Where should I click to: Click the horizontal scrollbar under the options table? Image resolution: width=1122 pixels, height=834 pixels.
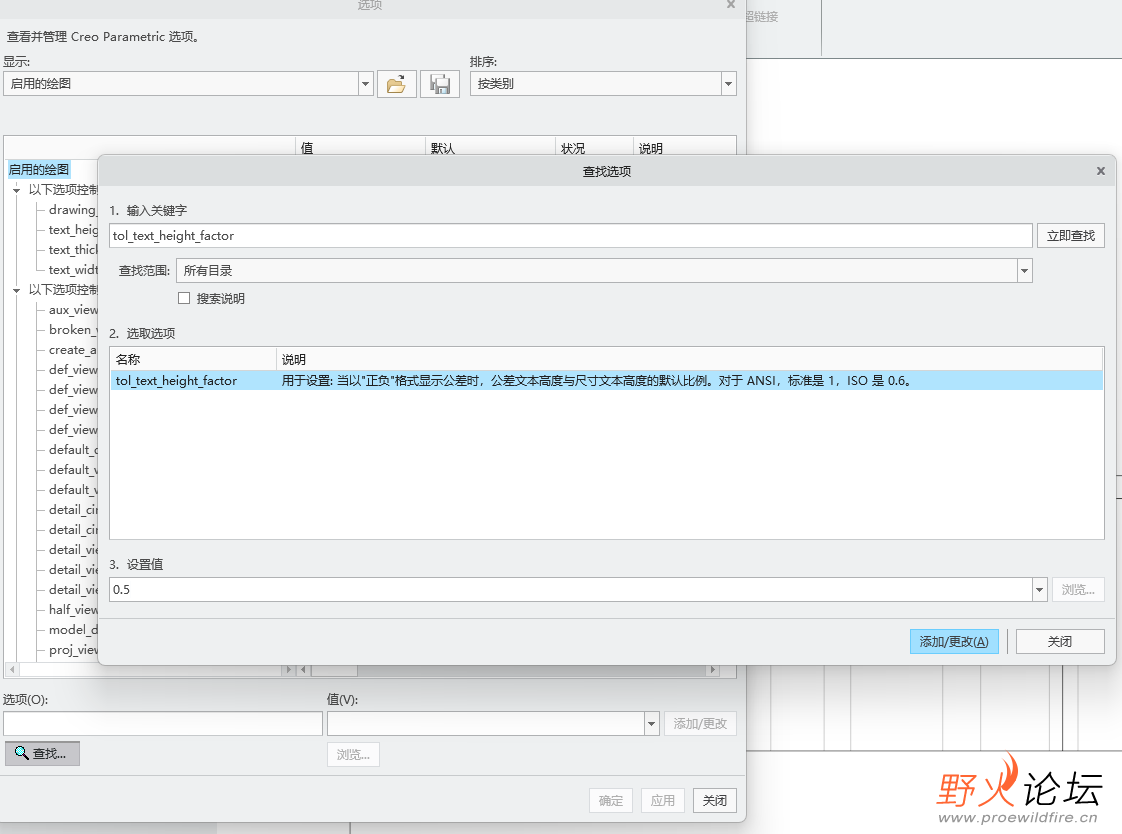508,670
